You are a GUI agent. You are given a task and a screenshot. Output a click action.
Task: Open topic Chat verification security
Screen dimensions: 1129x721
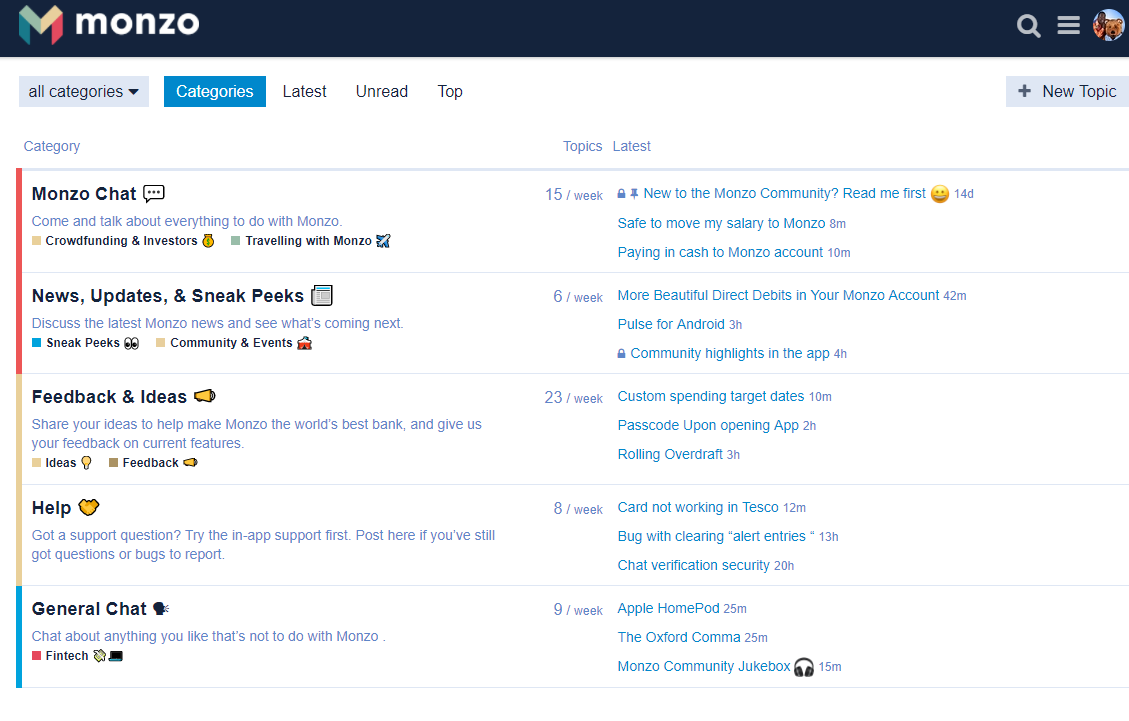[x=693, y=565]
